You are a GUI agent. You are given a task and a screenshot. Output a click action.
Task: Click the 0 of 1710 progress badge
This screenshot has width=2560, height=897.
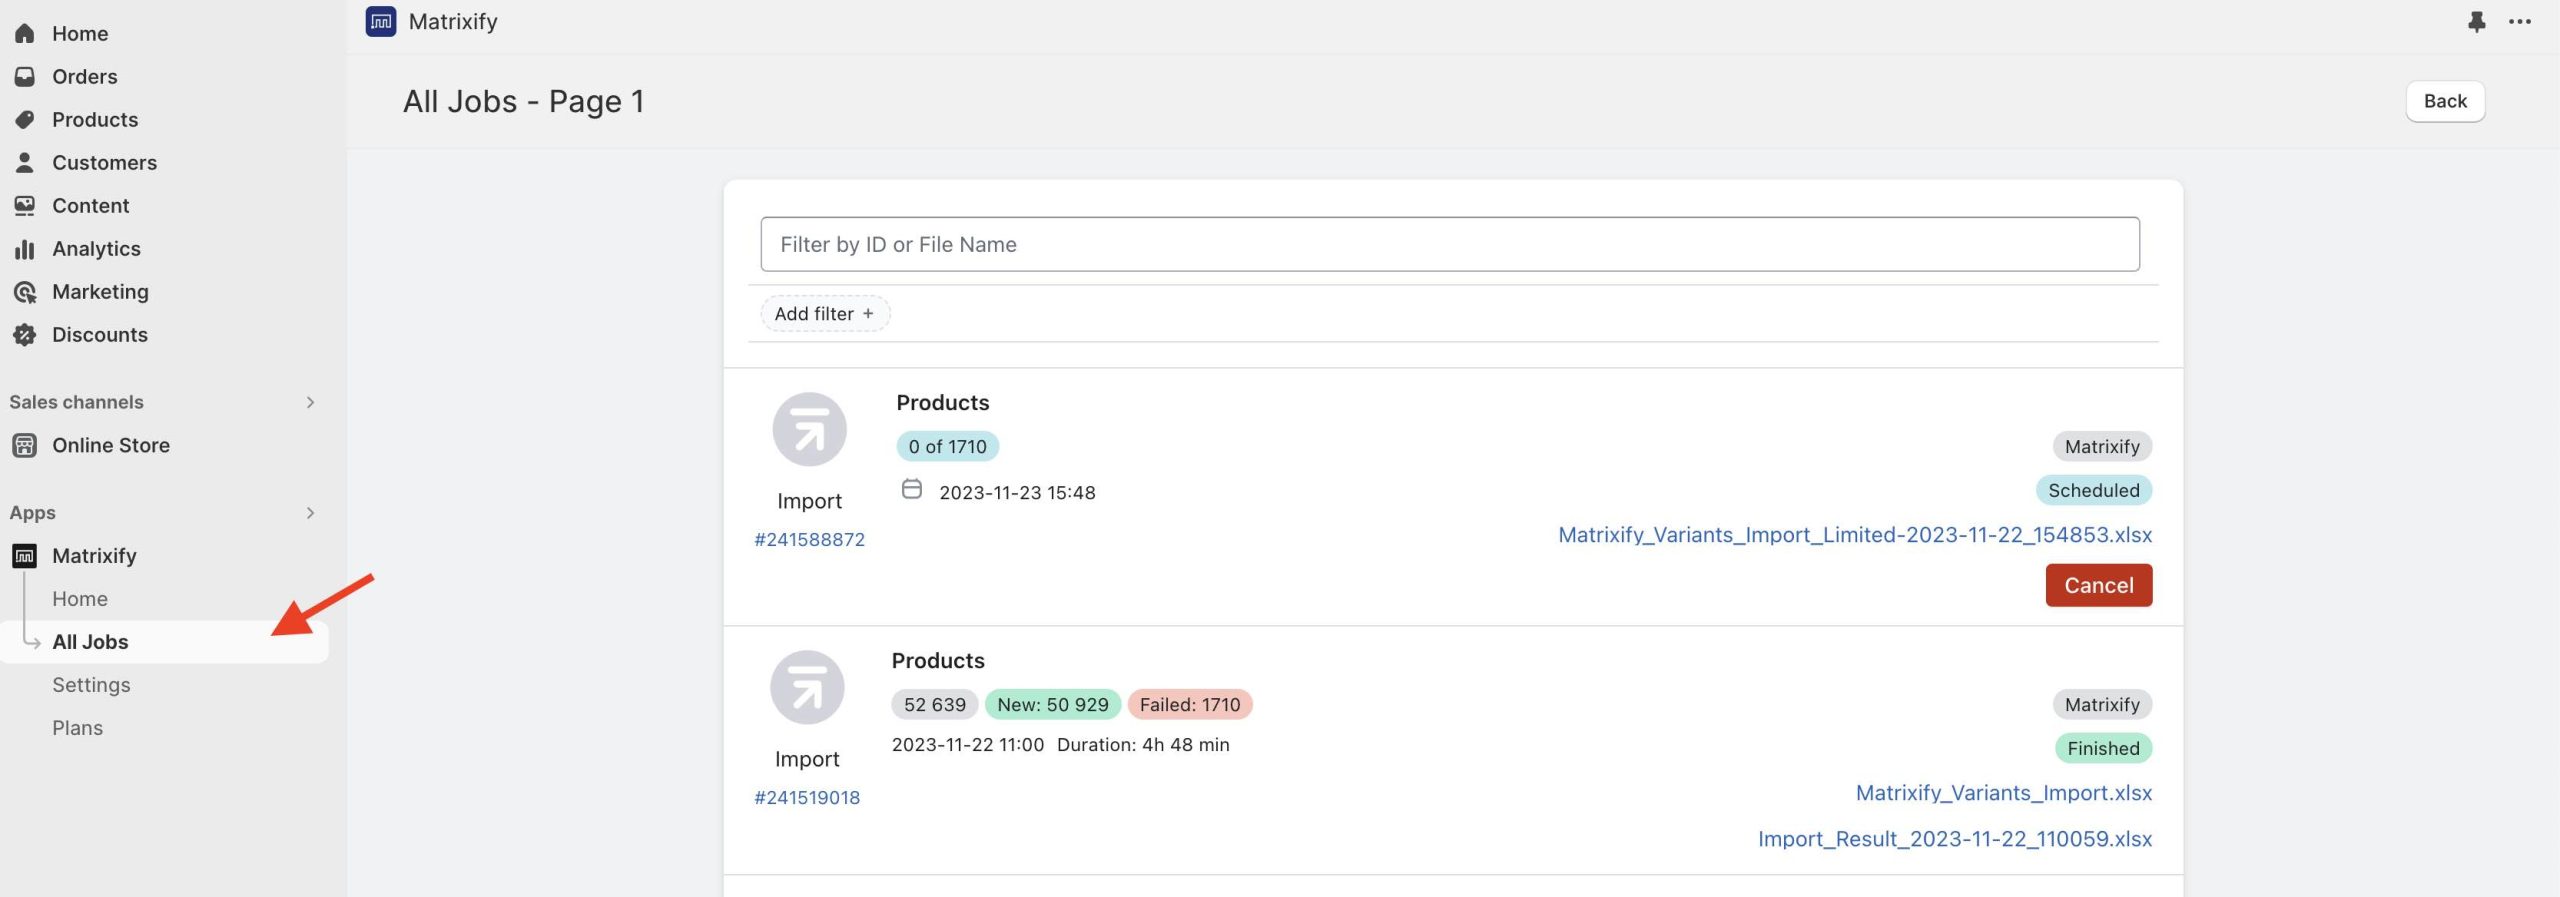[x=947, y=446]
